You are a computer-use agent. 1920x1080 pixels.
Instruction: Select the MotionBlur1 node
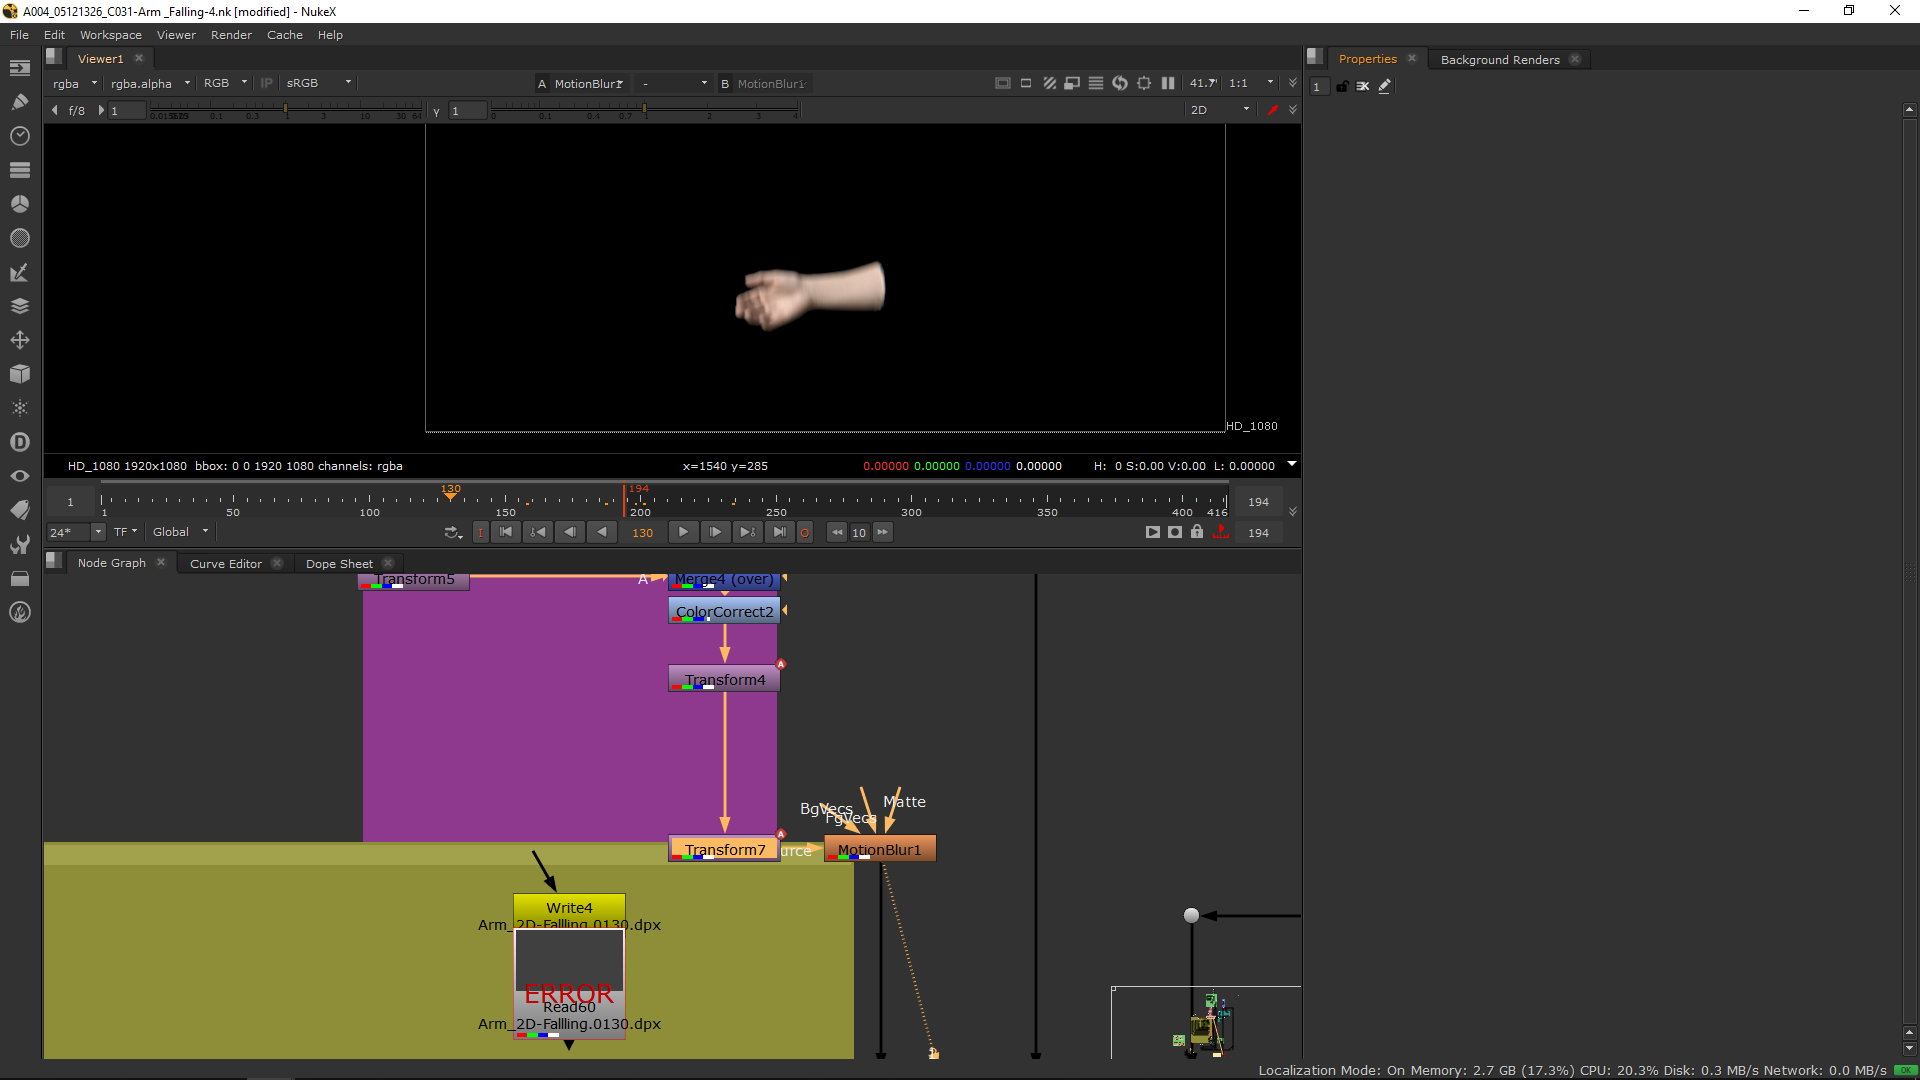point(880,849)
